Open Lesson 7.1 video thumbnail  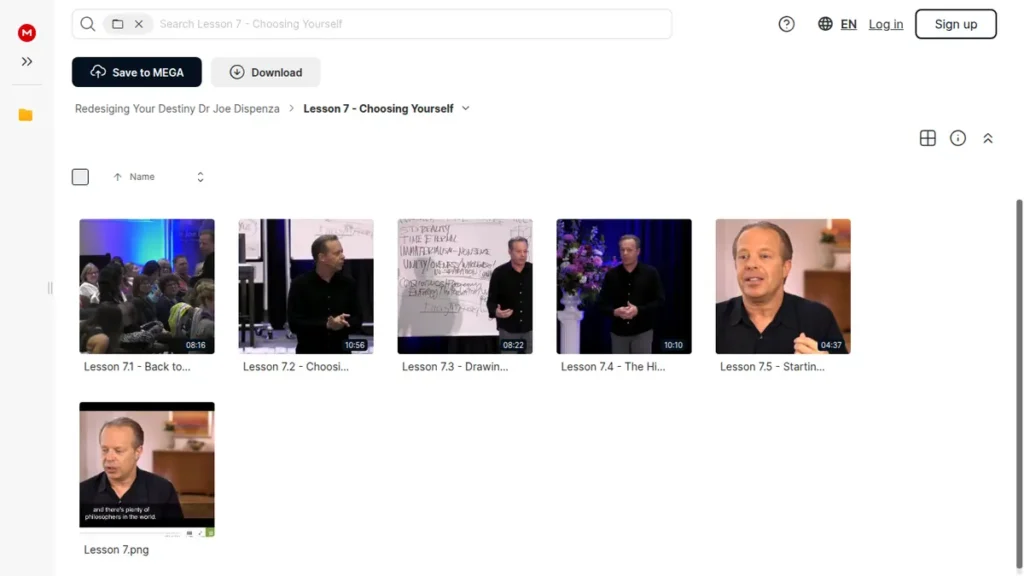(147, 286)
